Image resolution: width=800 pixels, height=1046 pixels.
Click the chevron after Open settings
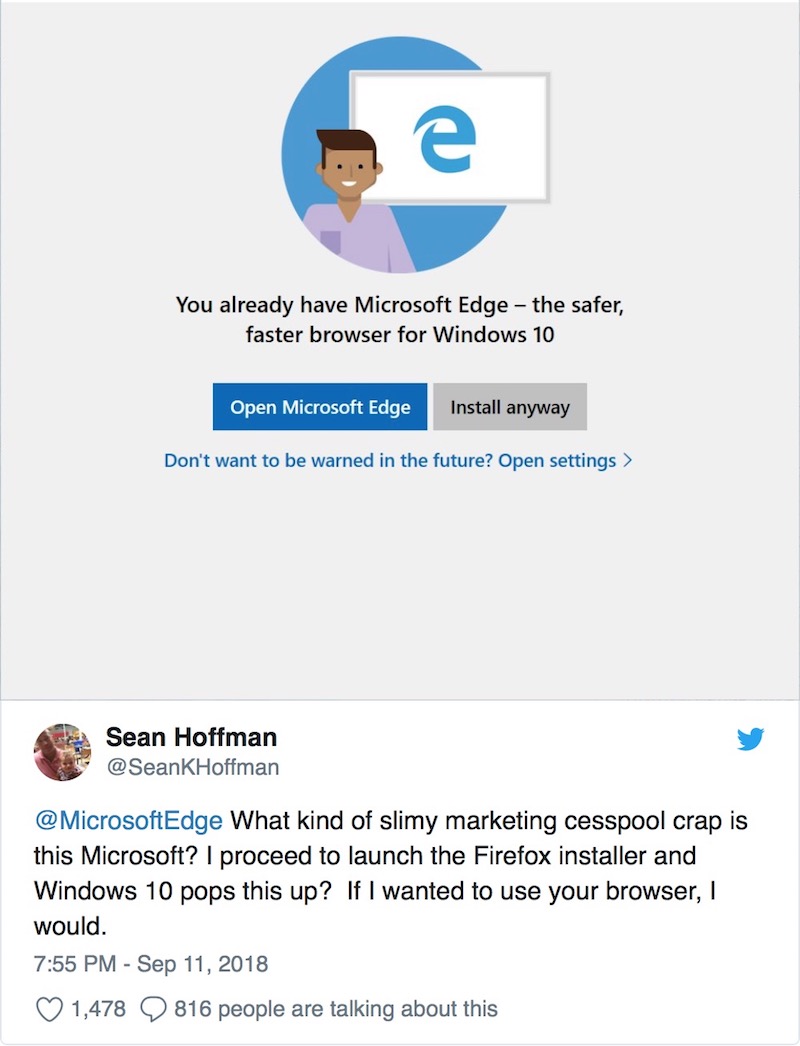click(x=627, y=460)
